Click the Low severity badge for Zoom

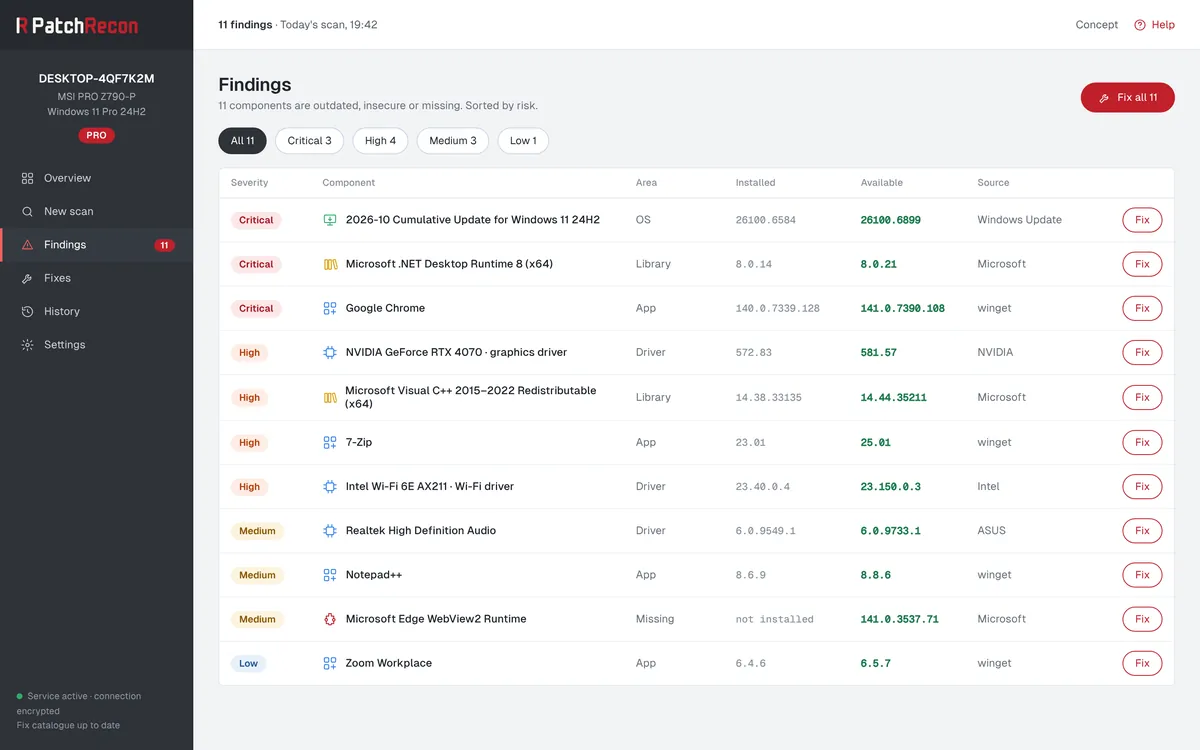pyautogui.click(x=248, y=663)
